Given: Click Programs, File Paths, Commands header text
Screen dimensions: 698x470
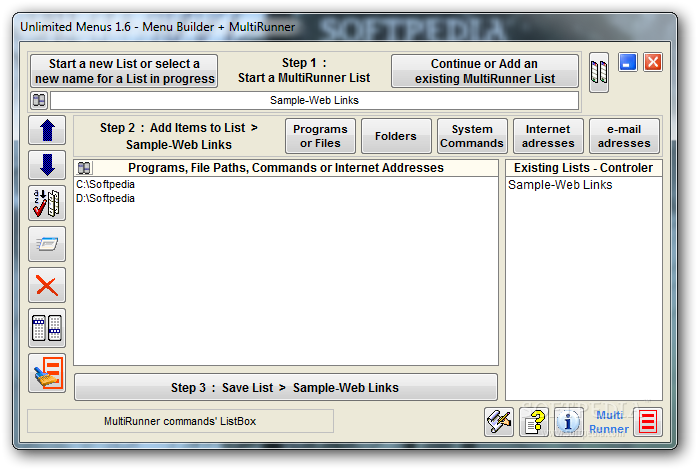Looking at the screenshot, I should click(286, 168).
